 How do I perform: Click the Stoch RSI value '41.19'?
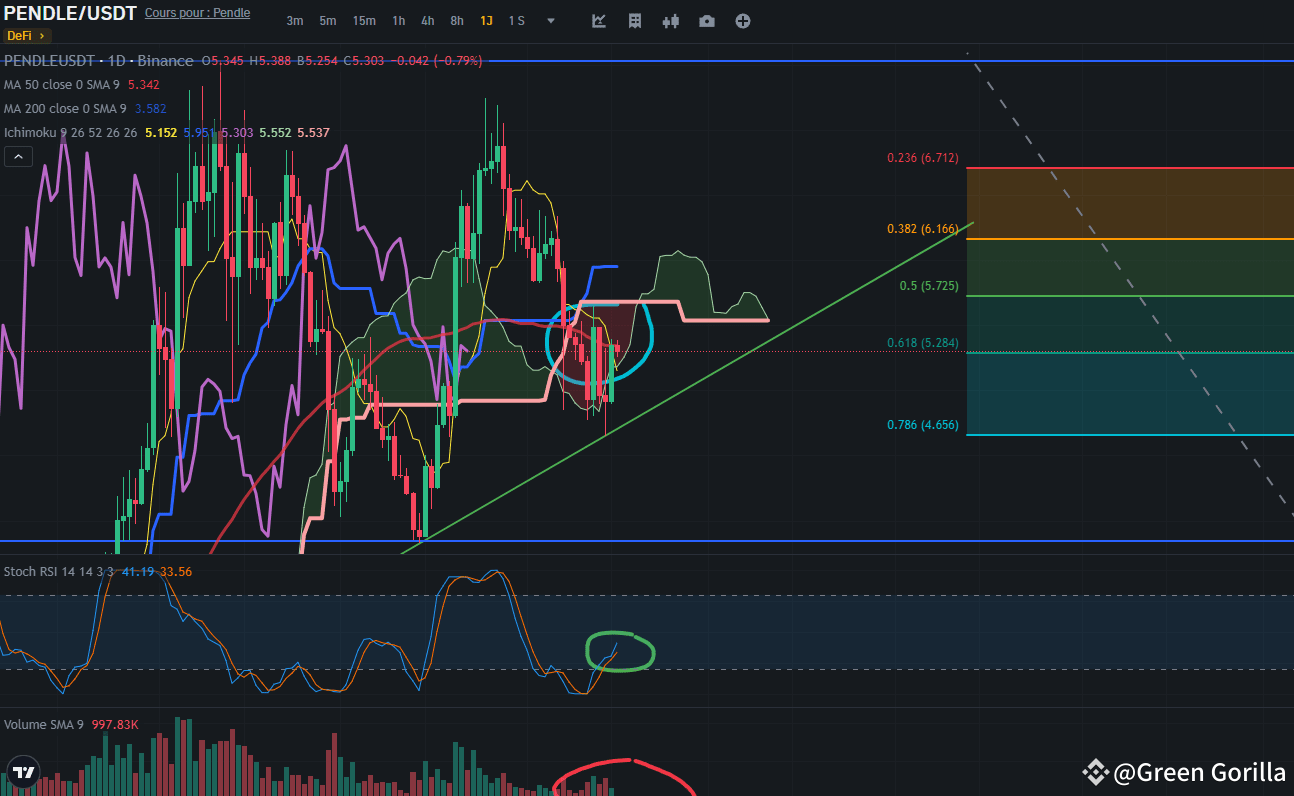tap(137, 572)
